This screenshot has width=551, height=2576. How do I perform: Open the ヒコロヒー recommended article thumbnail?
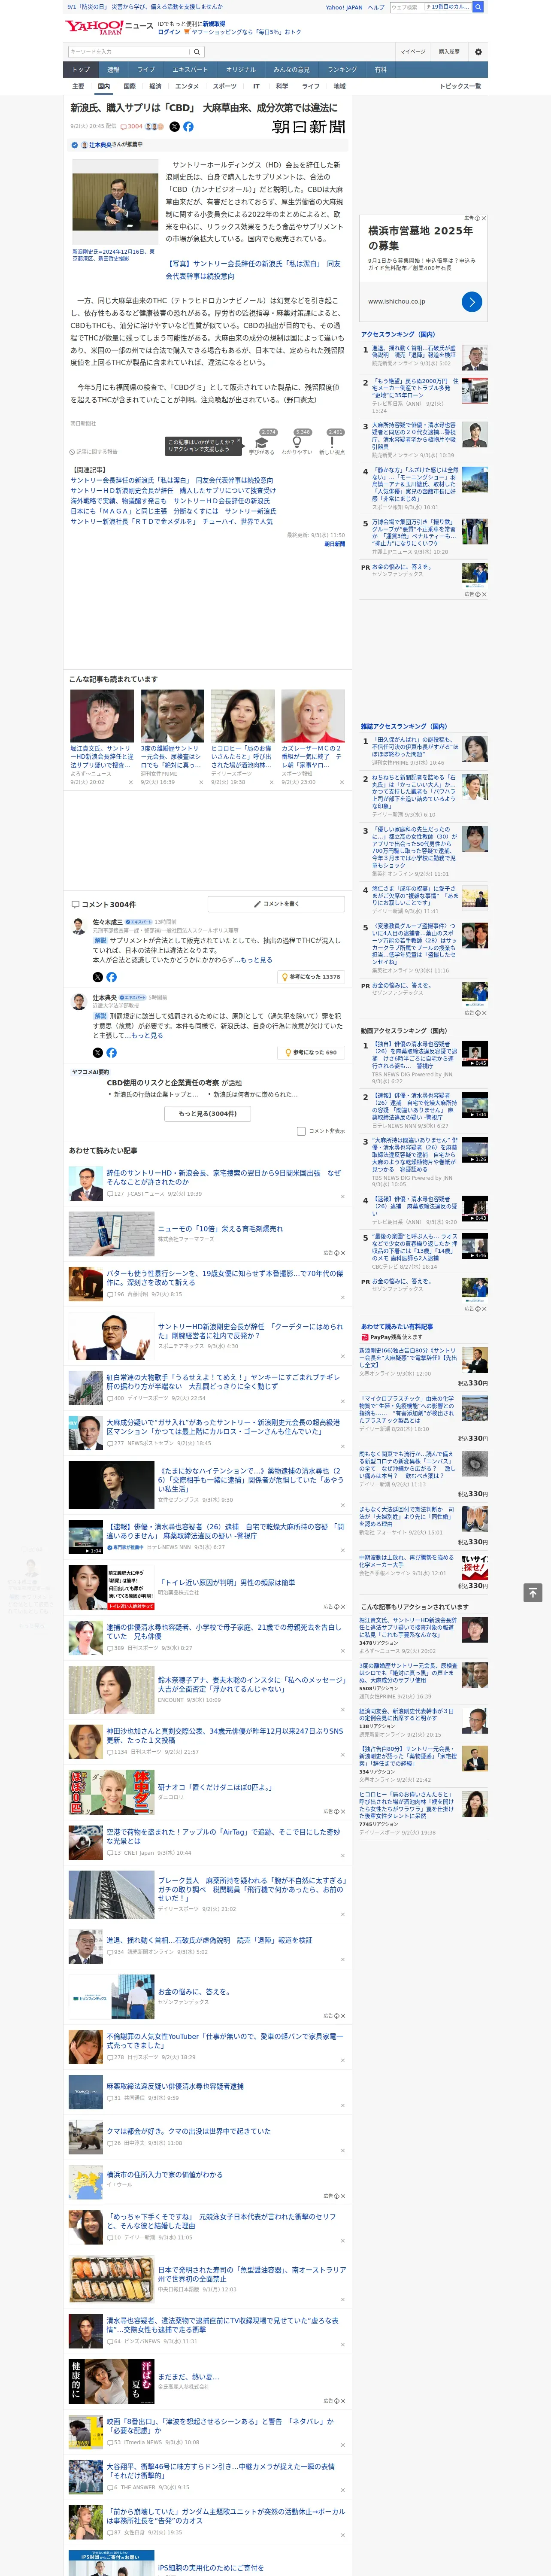click(243, 716)
